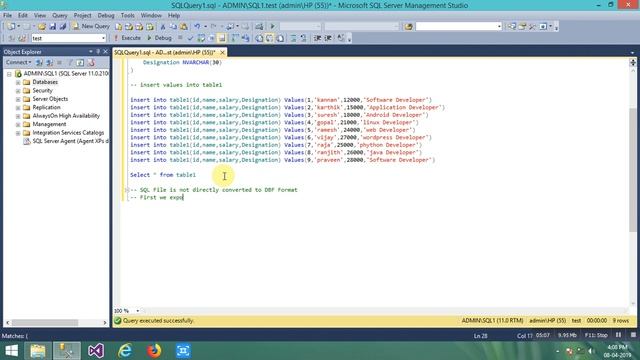Click Display Estimated Execution Plan icon

pos(201,38)
